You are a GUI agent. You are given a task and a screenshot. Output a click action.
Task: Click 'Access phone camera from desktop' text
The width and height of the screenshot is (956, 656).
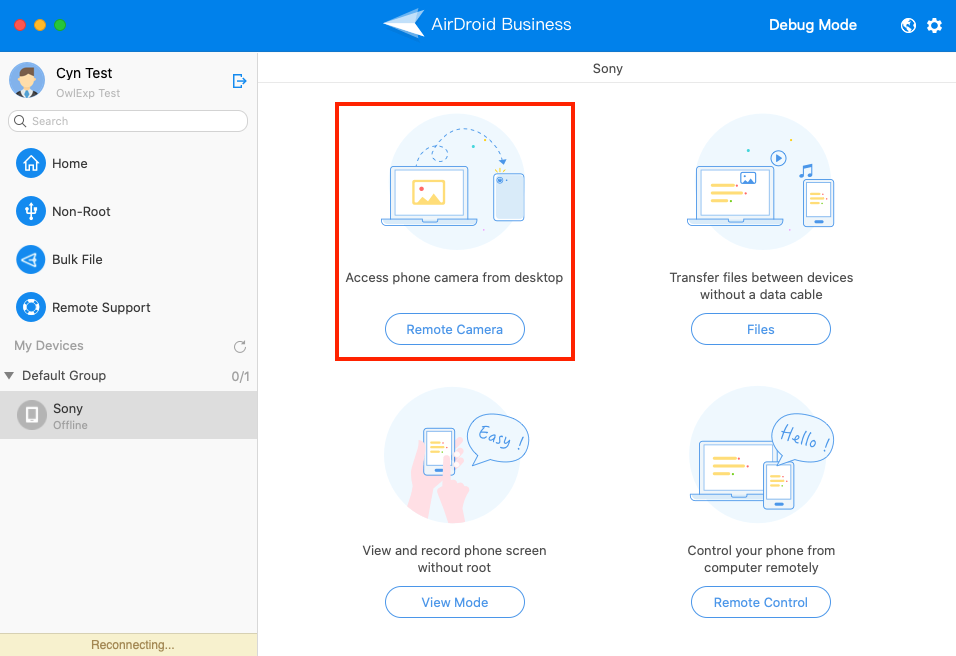point(454,277)
